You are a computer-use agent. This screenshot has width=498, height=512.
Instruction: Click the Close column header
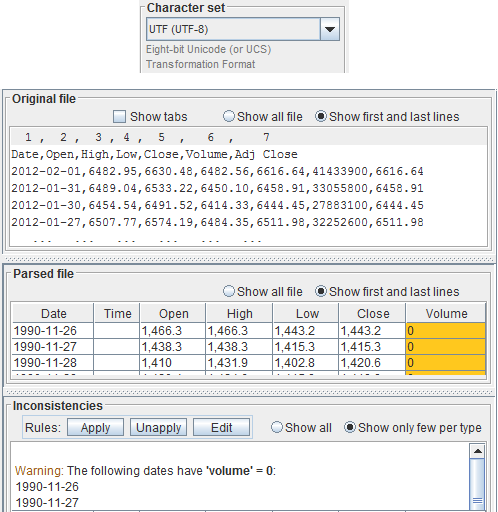click(372, 313)
